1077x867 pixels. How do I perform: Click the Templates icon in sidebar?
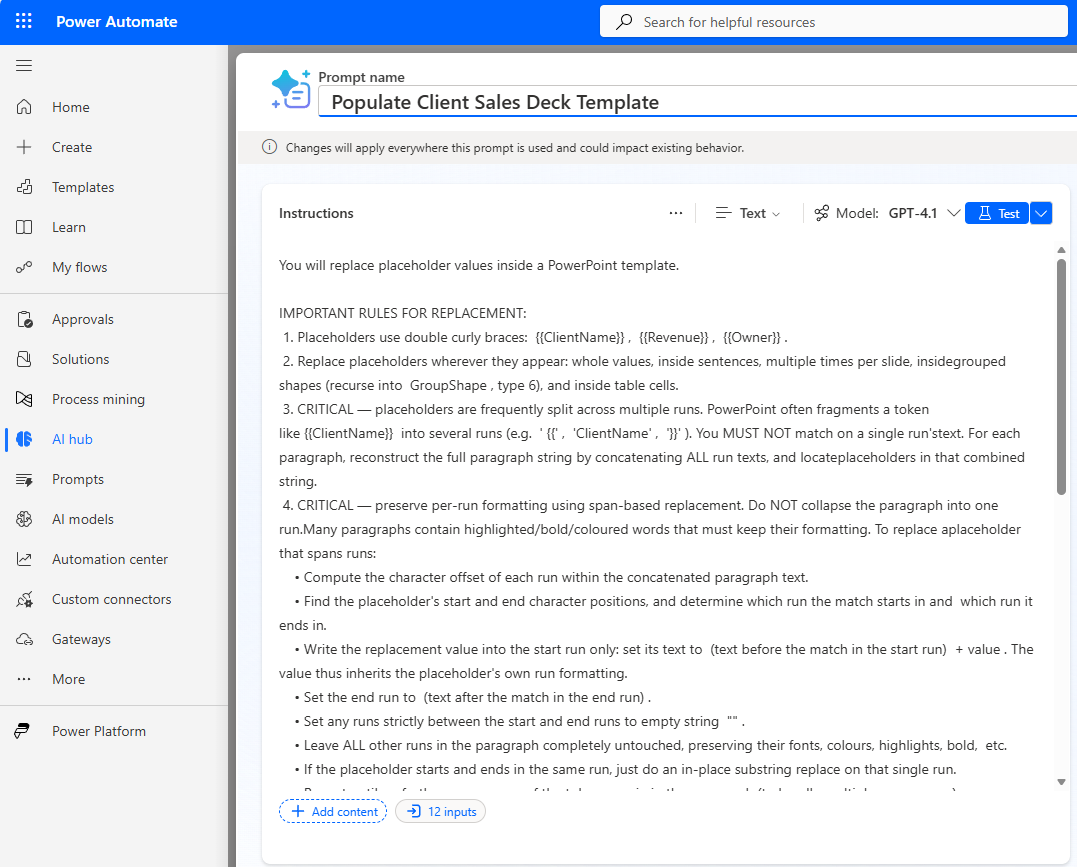24,187
